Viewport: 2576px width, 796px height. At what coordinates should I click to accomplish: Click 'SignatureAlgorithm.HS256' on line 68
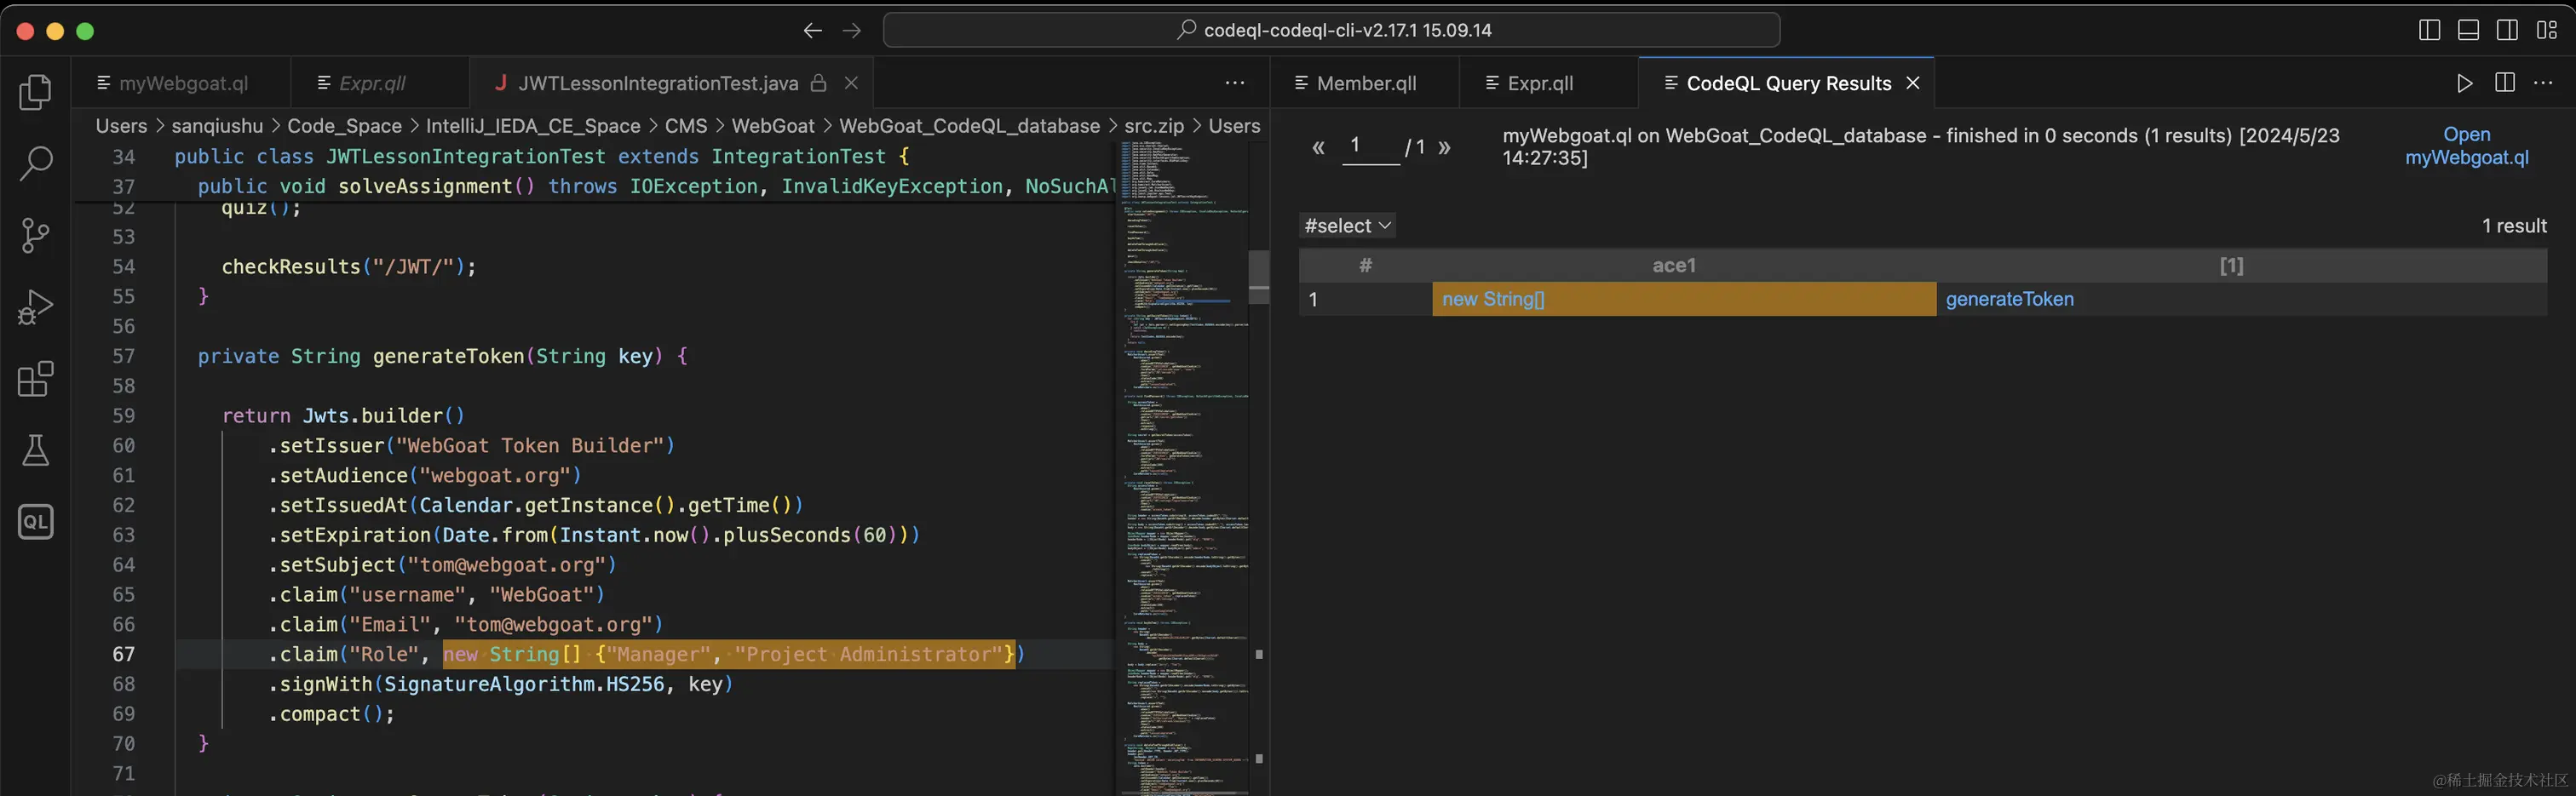[524, 684]
